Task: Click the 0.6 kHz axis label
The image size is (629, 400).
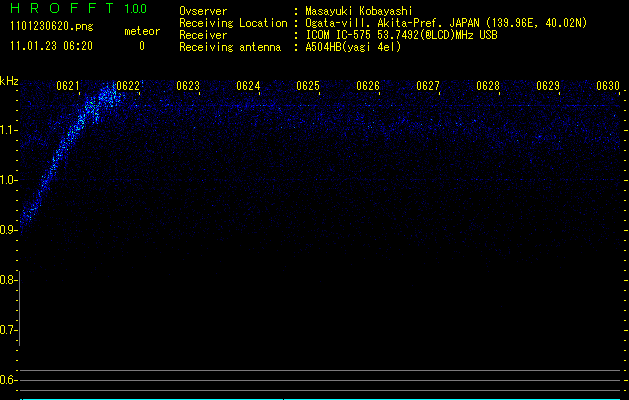Action: pos(8,380)
